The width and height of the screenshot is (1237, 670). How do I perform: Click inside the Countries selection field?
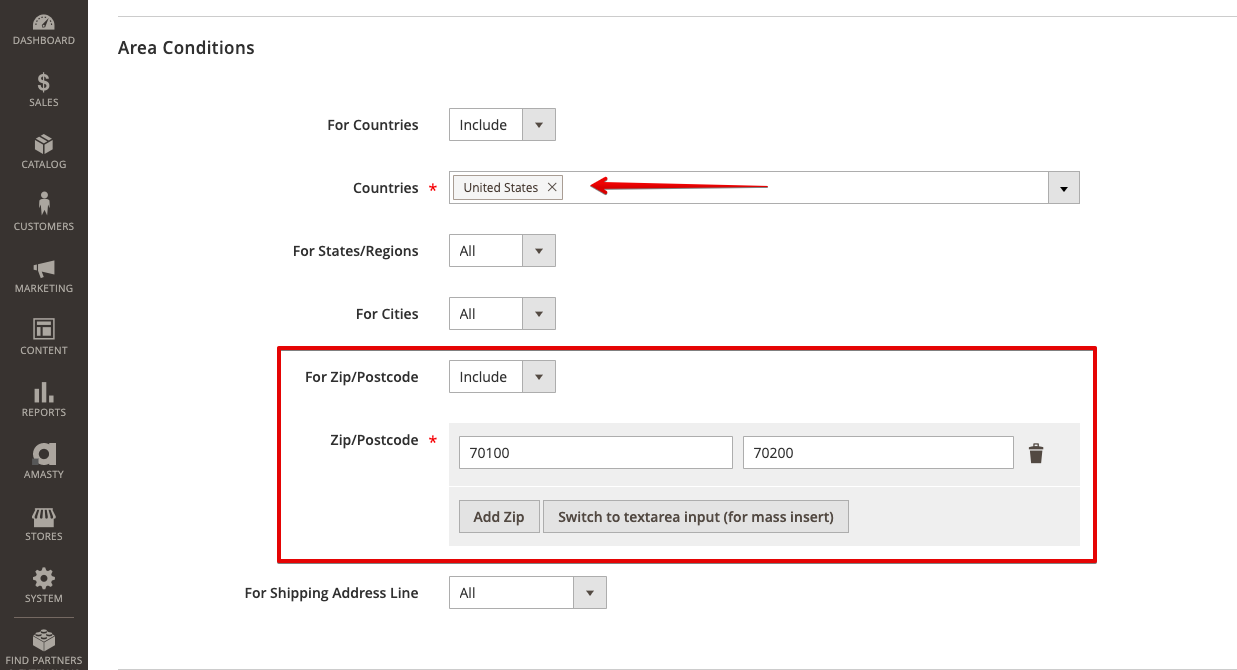point(764,188)
